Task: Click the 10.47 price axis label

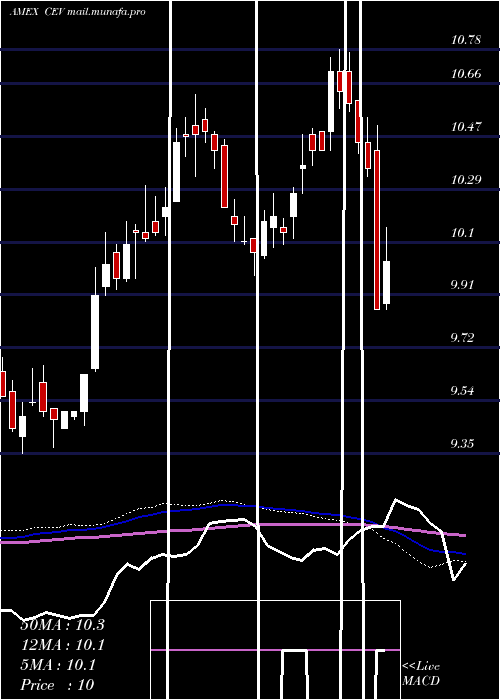Action: [x=466, y=127]
